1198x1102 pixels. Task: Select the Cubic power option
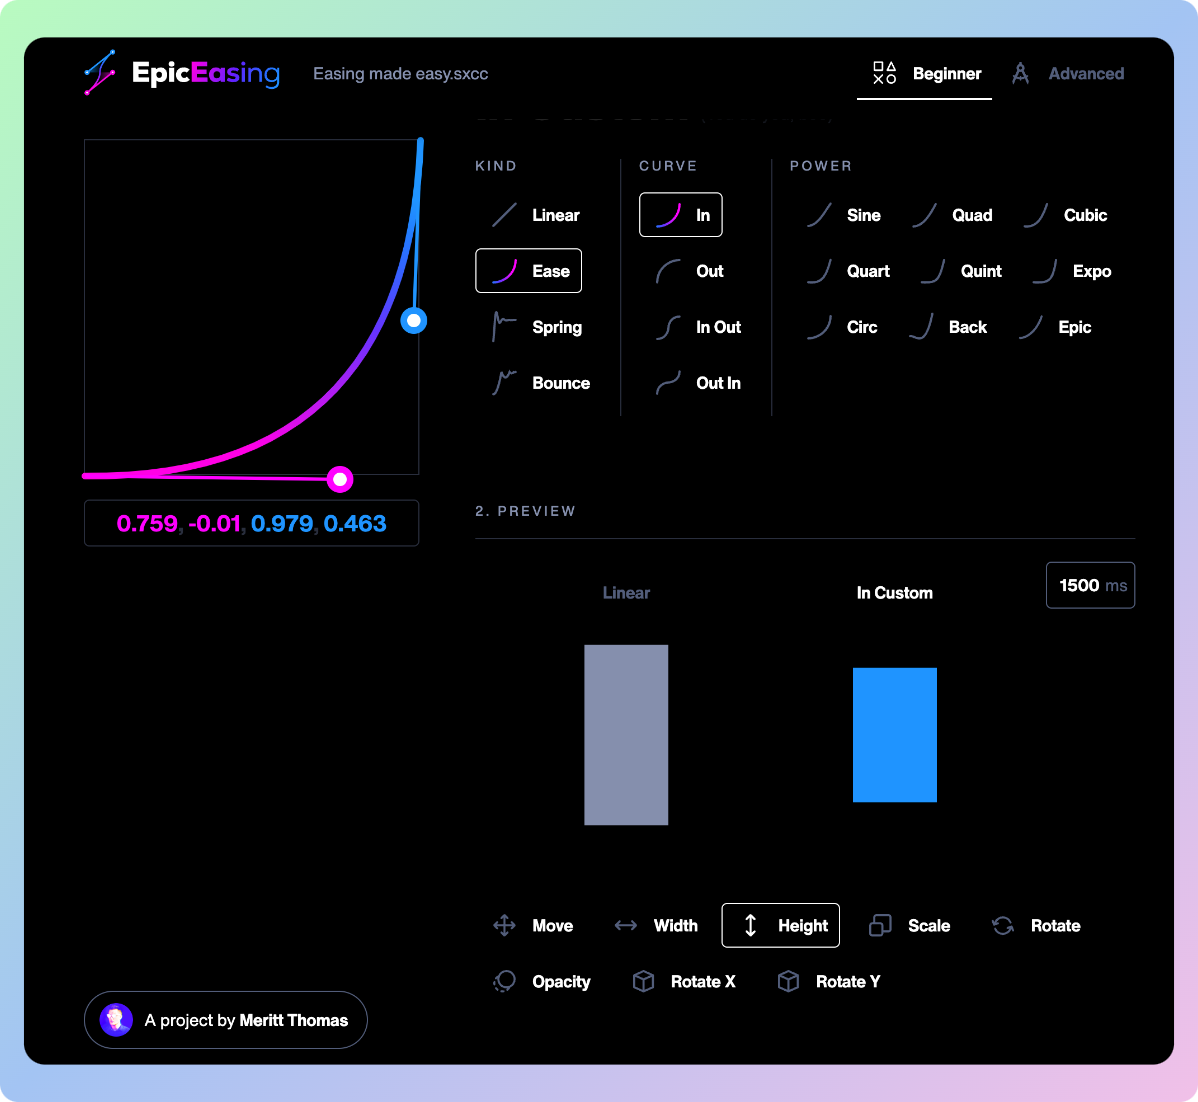[1066, 215]
